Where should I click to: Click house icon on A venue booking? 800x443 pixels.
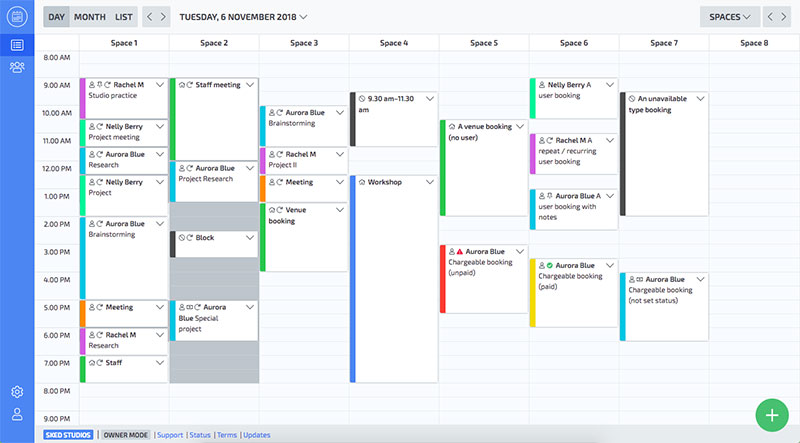(452, 127)
